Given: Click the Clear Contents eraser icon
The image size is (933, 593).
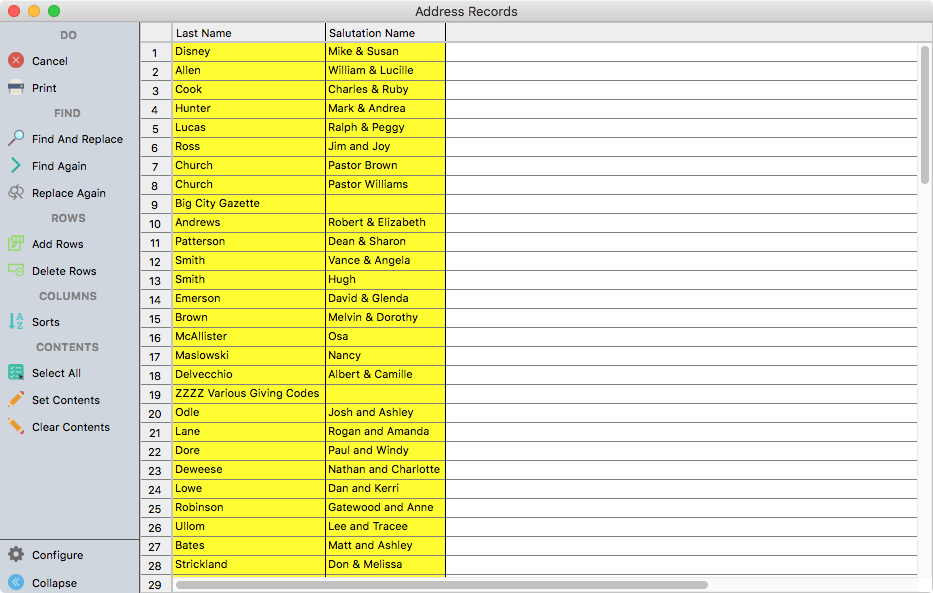Looking at the screenshot, I should tap(16, 427).
